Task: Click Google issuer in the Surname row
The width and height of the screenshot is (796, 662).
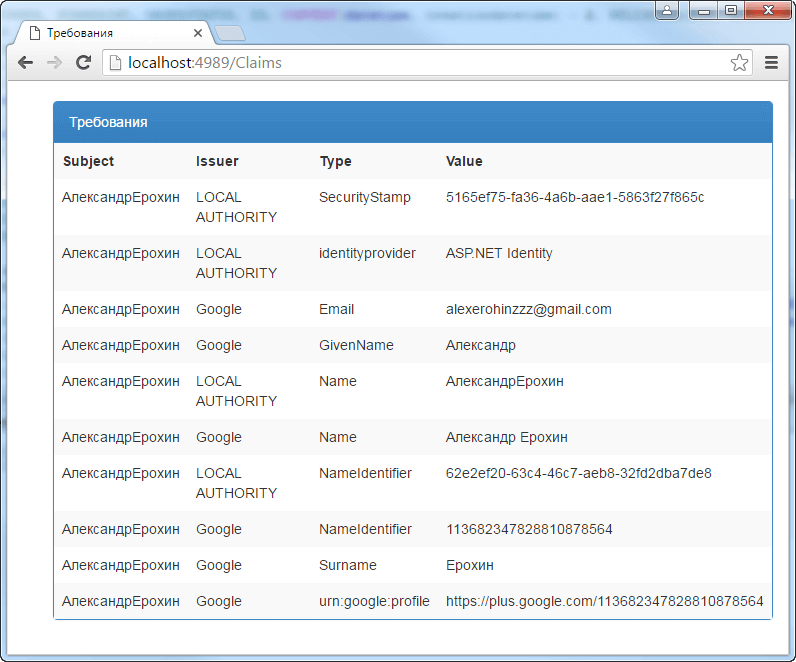Action: [x=219, y=565]
